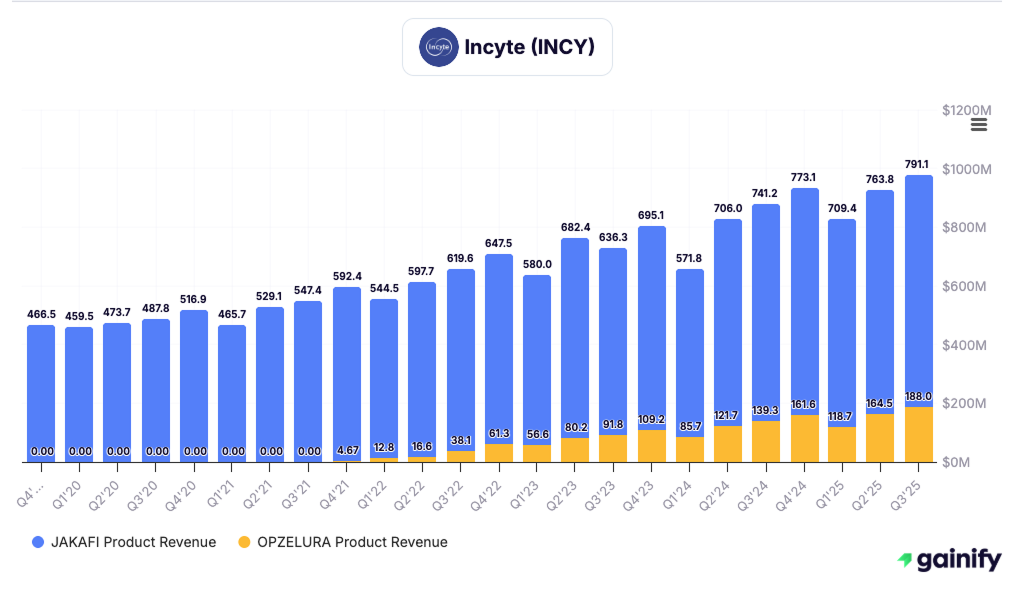Viewport: 1020px width, 605px height.
Task: Open gainify via its wordmark link
Action: pos(958,560)
